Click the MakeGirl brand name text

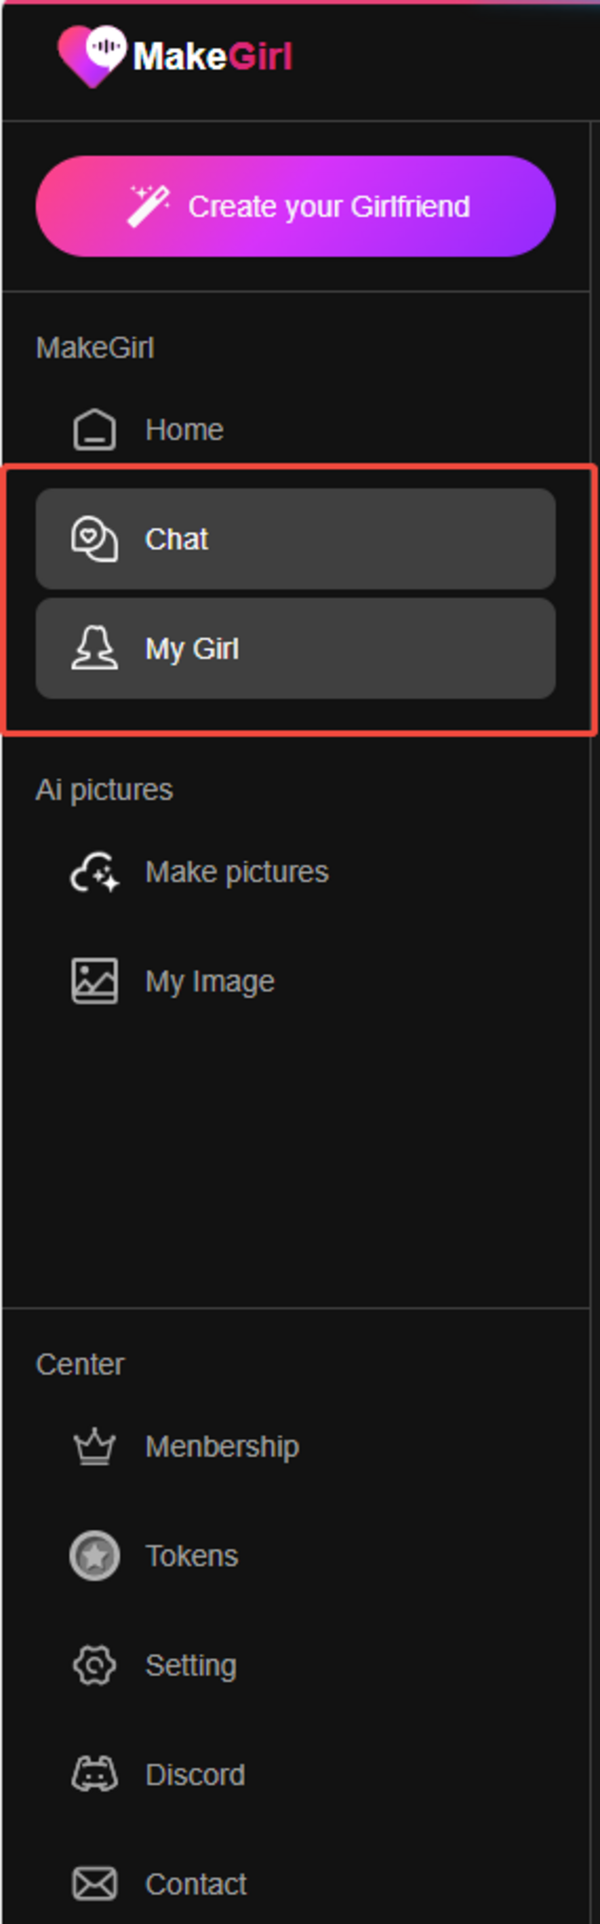pos(213,56)
